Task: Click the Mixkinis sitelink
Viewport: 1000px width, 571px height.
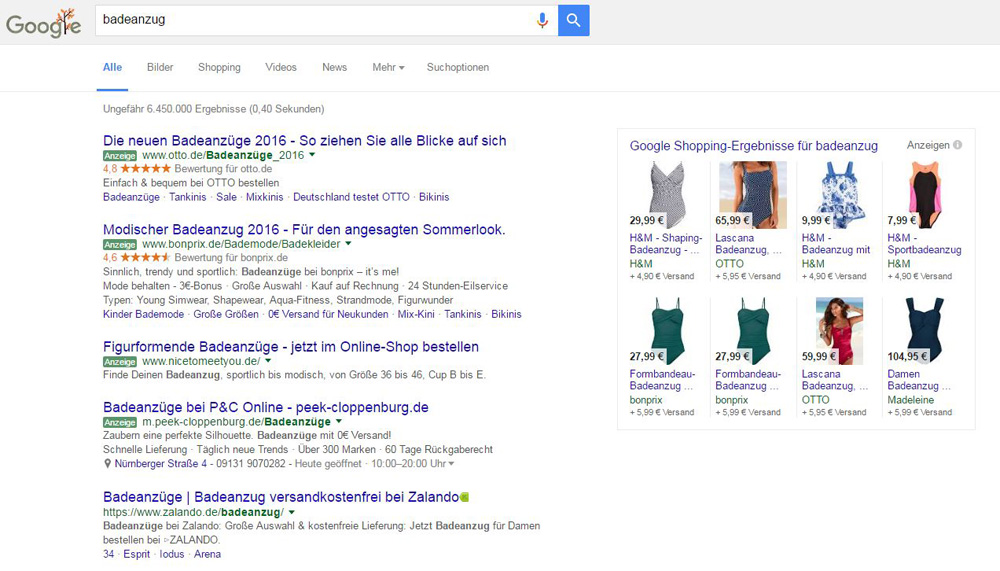Action: pos(265,197)
